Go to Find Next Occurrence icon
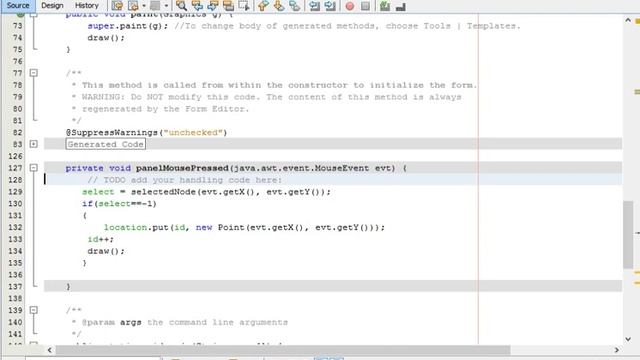 tap(213, 6)
